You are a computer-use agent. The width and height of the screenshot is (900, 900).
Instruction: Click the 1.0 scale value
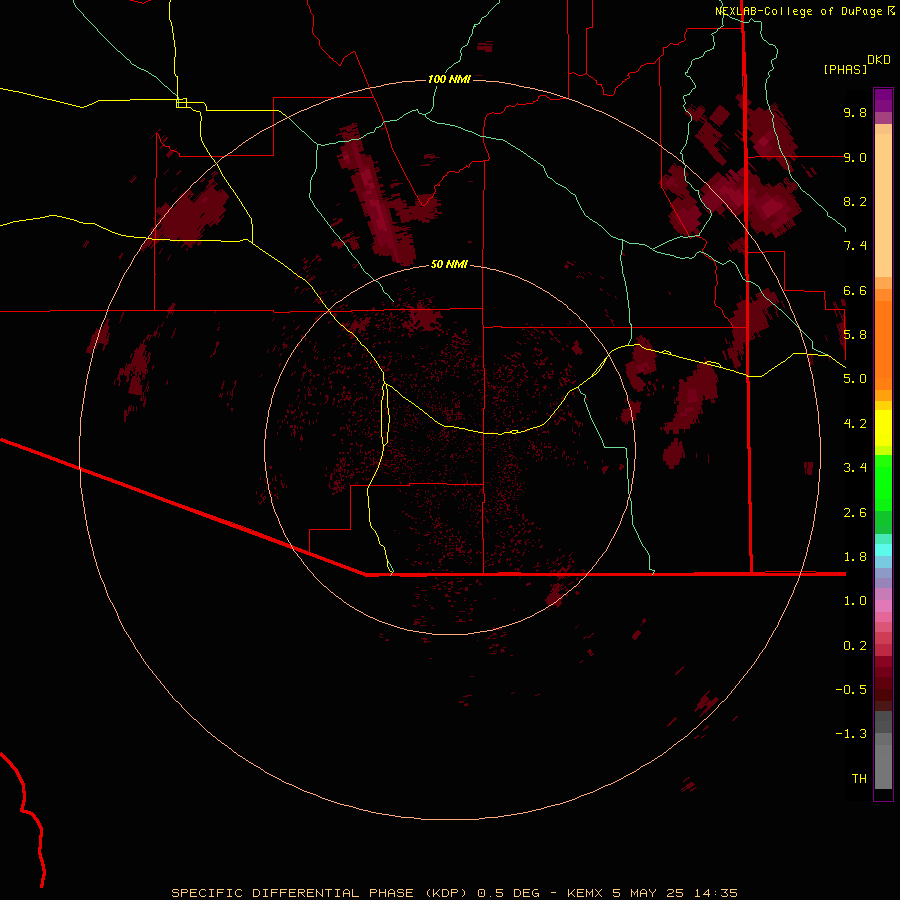point(855,601)
